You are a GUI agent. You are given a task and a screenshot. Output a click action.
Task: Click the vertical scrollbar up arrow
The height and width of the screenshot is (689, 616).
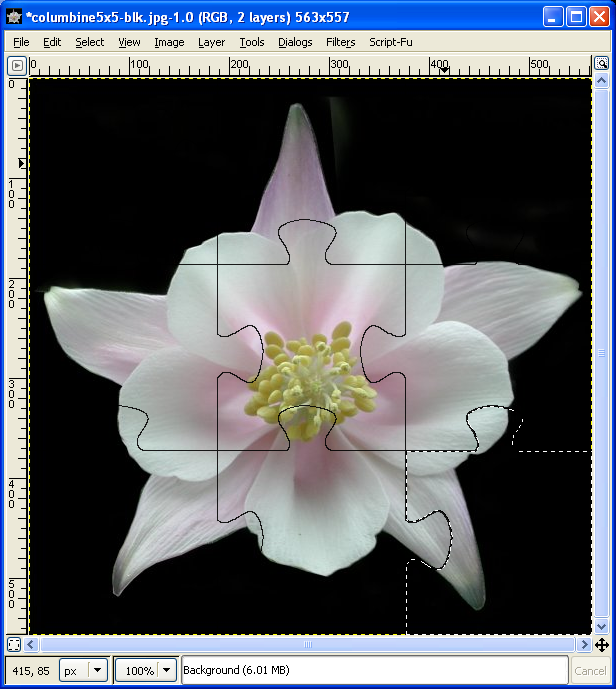point(602,80)
